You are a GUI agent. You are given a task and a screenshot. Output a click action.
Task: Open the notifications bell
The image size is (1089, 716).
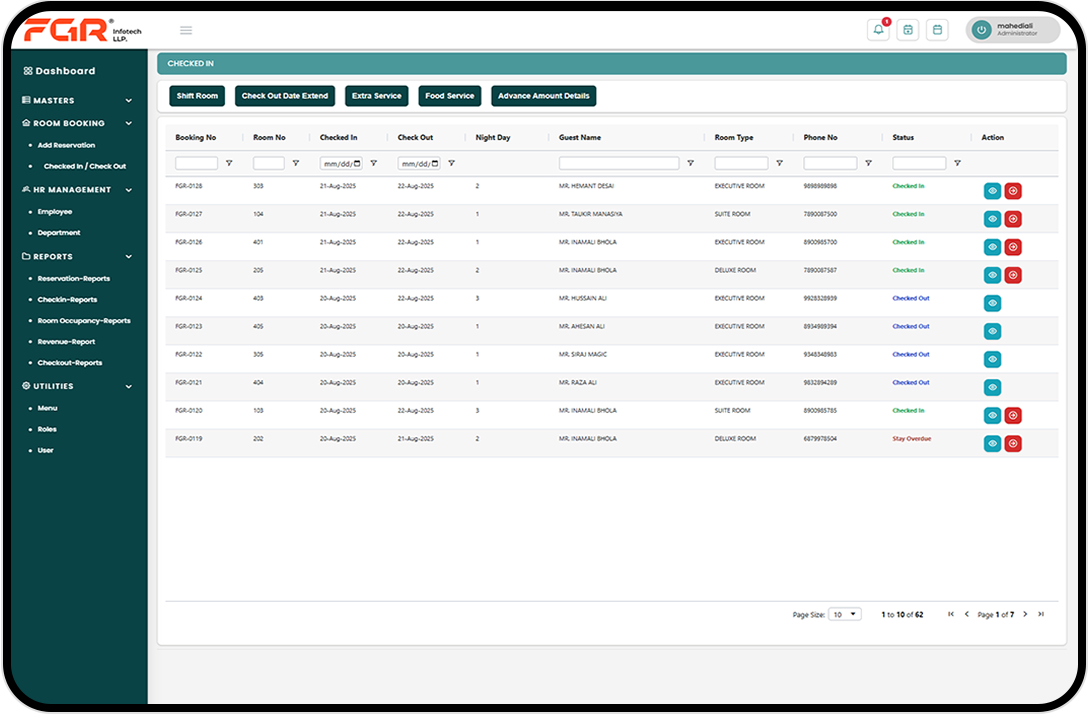coord(878,30)
